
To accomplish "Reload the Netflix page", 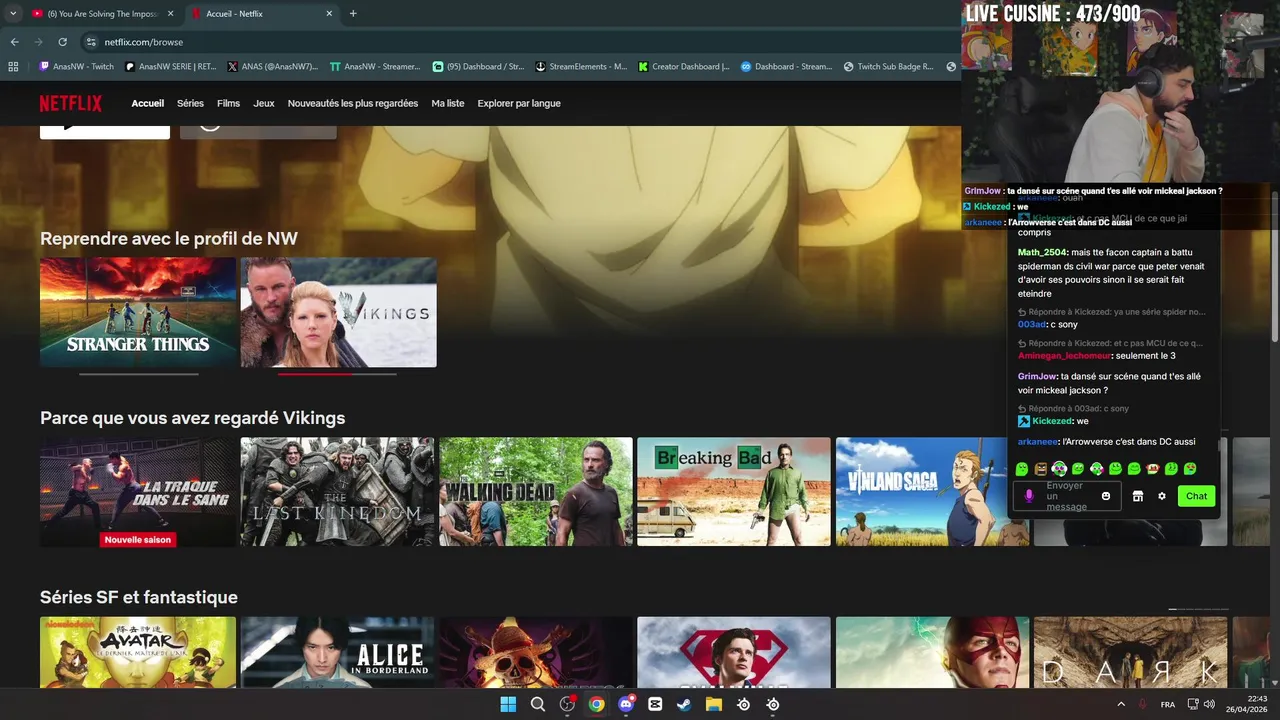I will [x=62, y=42].
